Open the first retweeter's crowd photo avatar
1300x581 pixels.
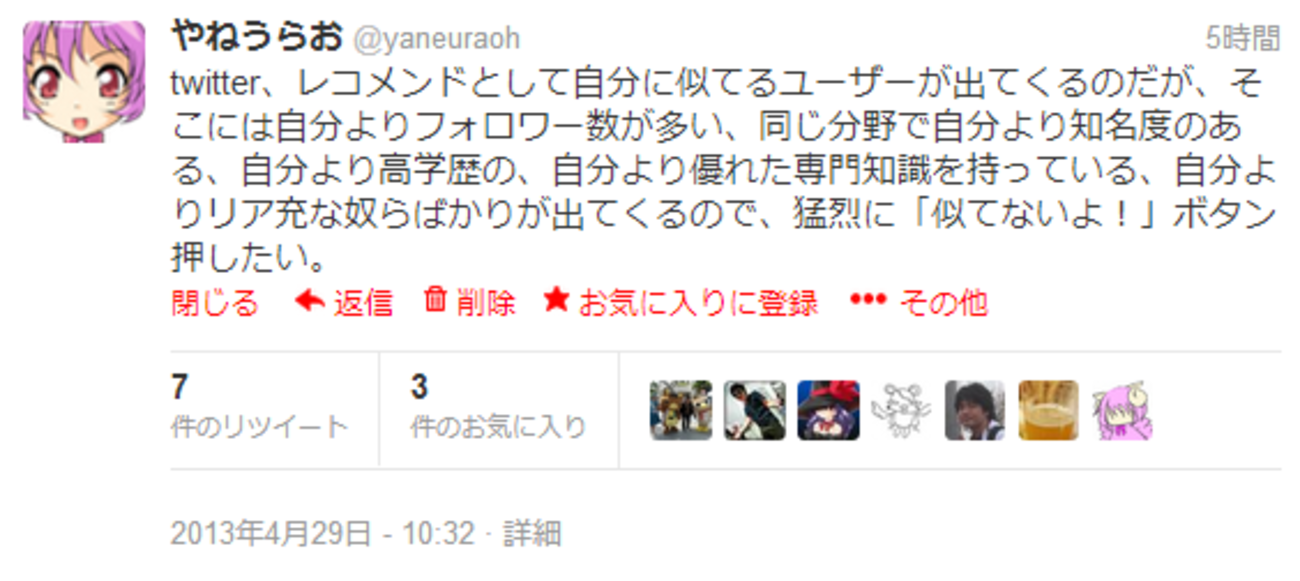pos(681,410)
